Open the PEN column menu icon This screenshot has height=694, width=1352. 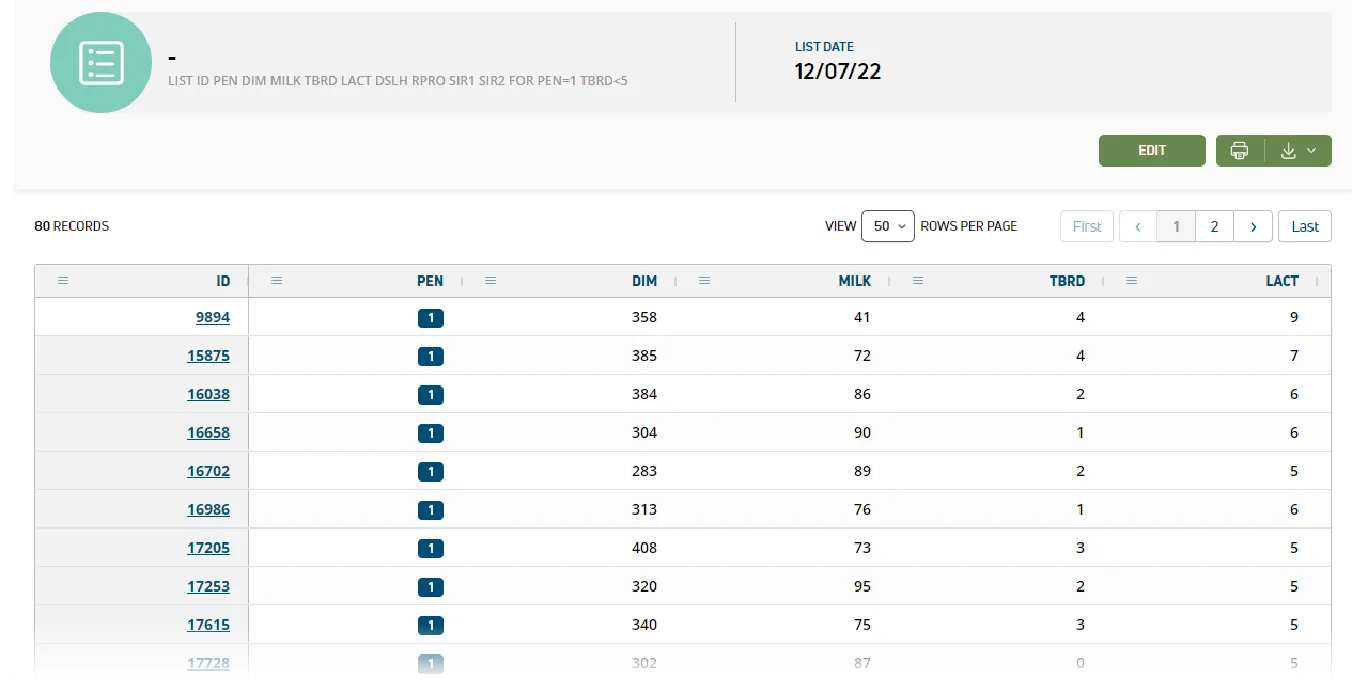(277, 281)
